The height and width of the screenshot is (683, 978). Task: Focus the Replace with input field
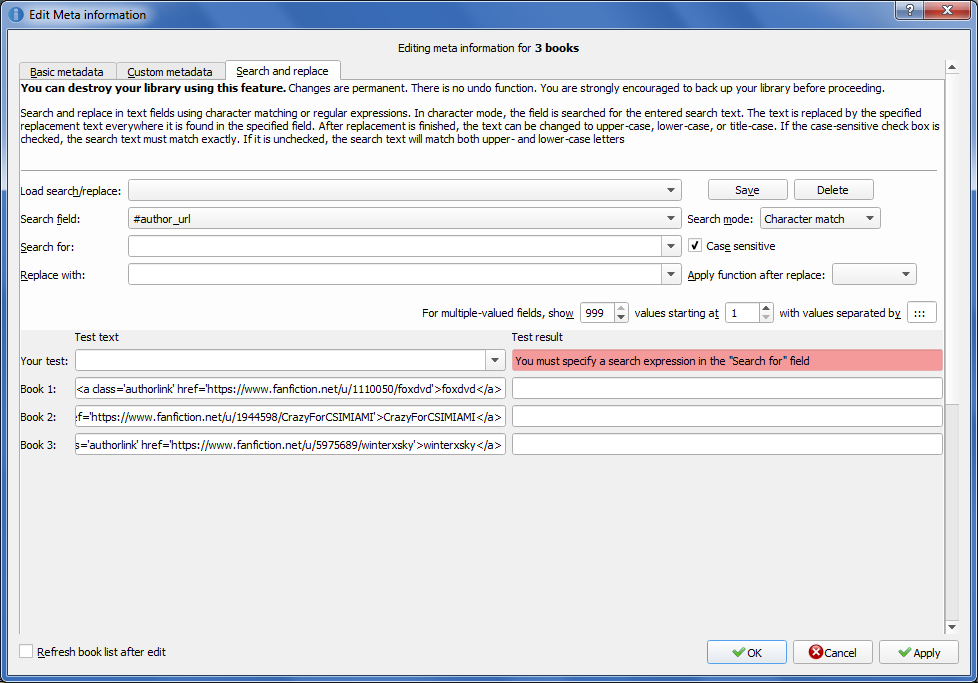tap(395, 274)
